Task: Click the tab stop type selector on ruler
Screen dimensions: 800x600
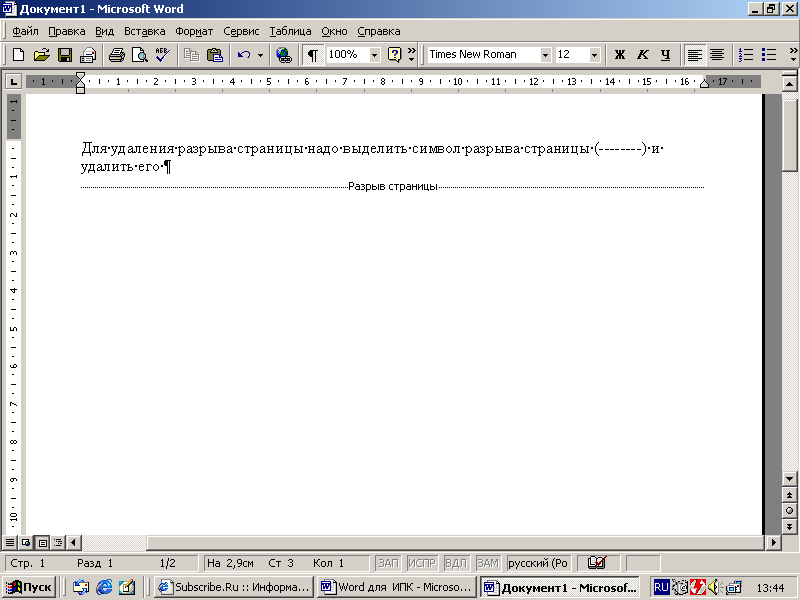Action: [x=13, y=82]
